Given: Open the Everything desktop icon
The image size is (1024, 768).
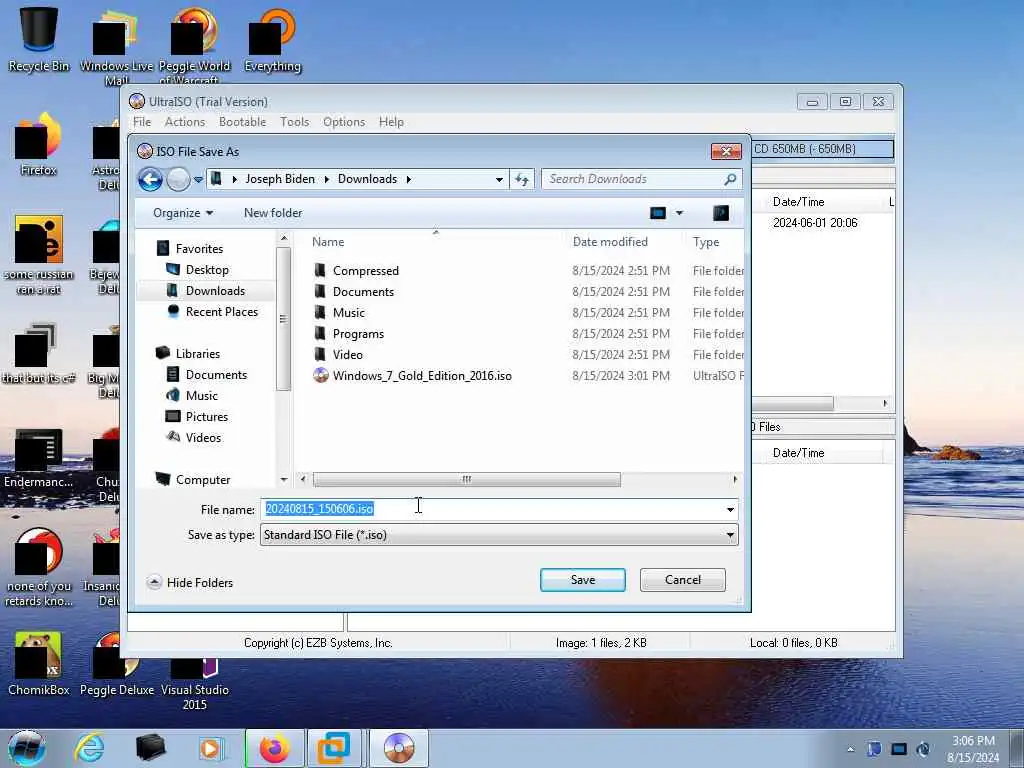Looking at the screenshot, I should point(273,40).
